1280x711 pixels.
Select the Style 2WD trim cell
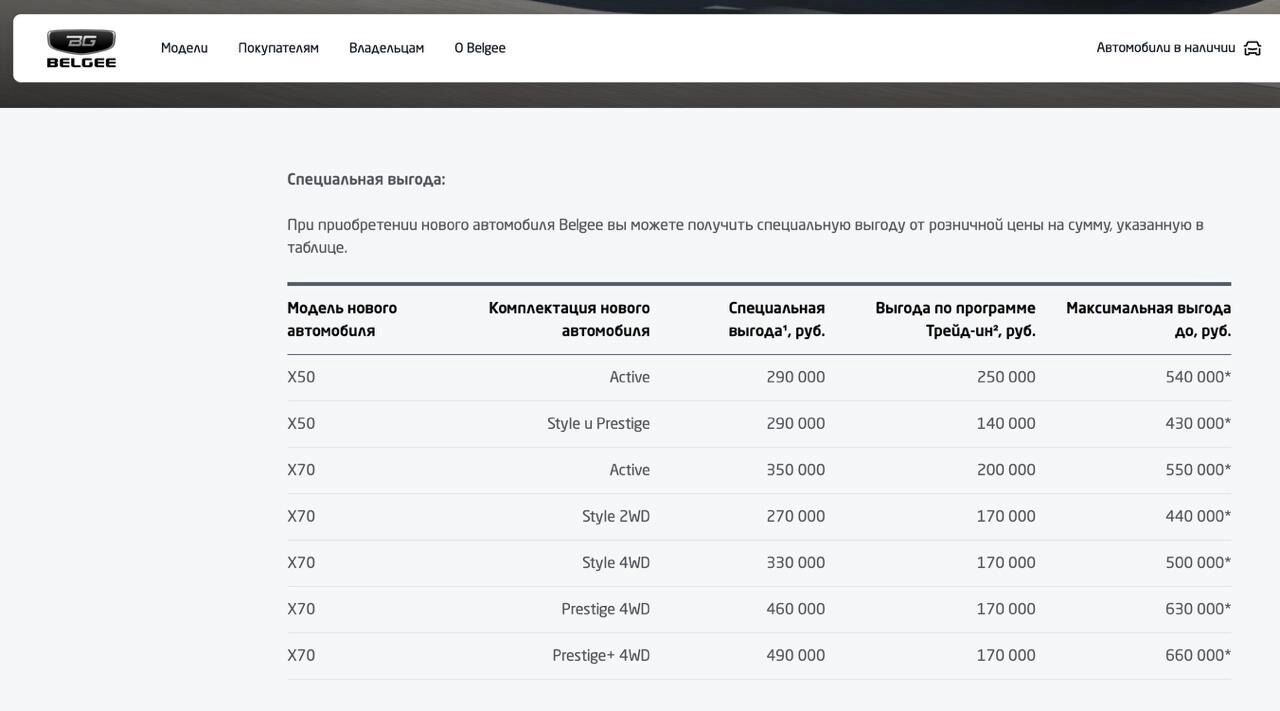pos(616,517)
